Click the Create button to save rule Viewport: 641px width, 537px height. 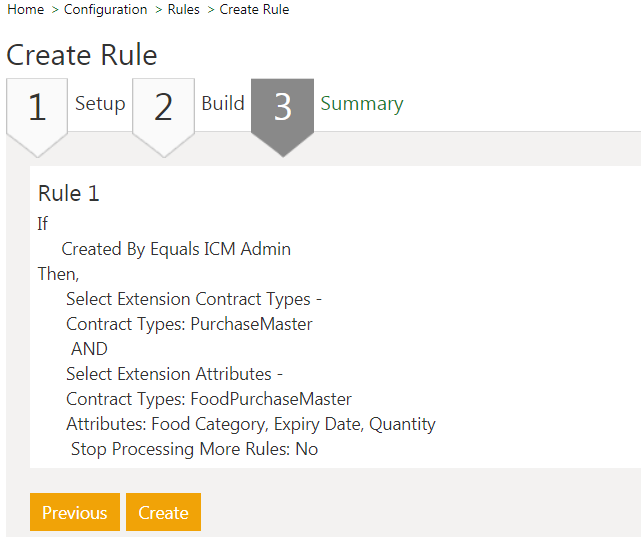point(163,513)
